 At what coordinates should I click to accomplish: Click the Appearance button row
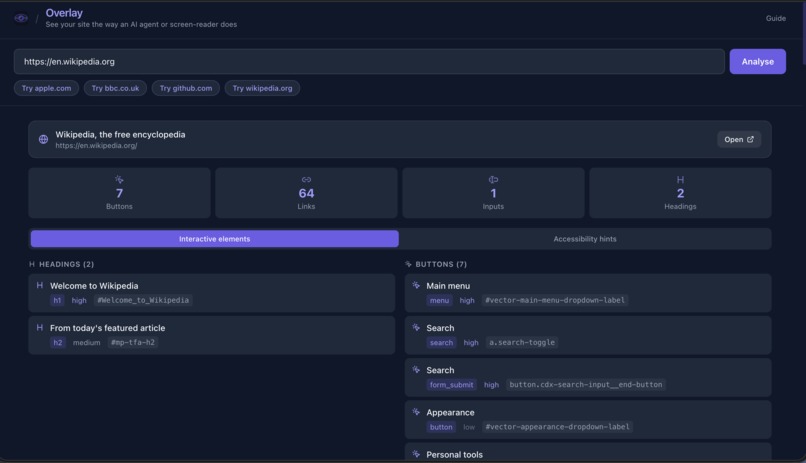tap(588, 419)
